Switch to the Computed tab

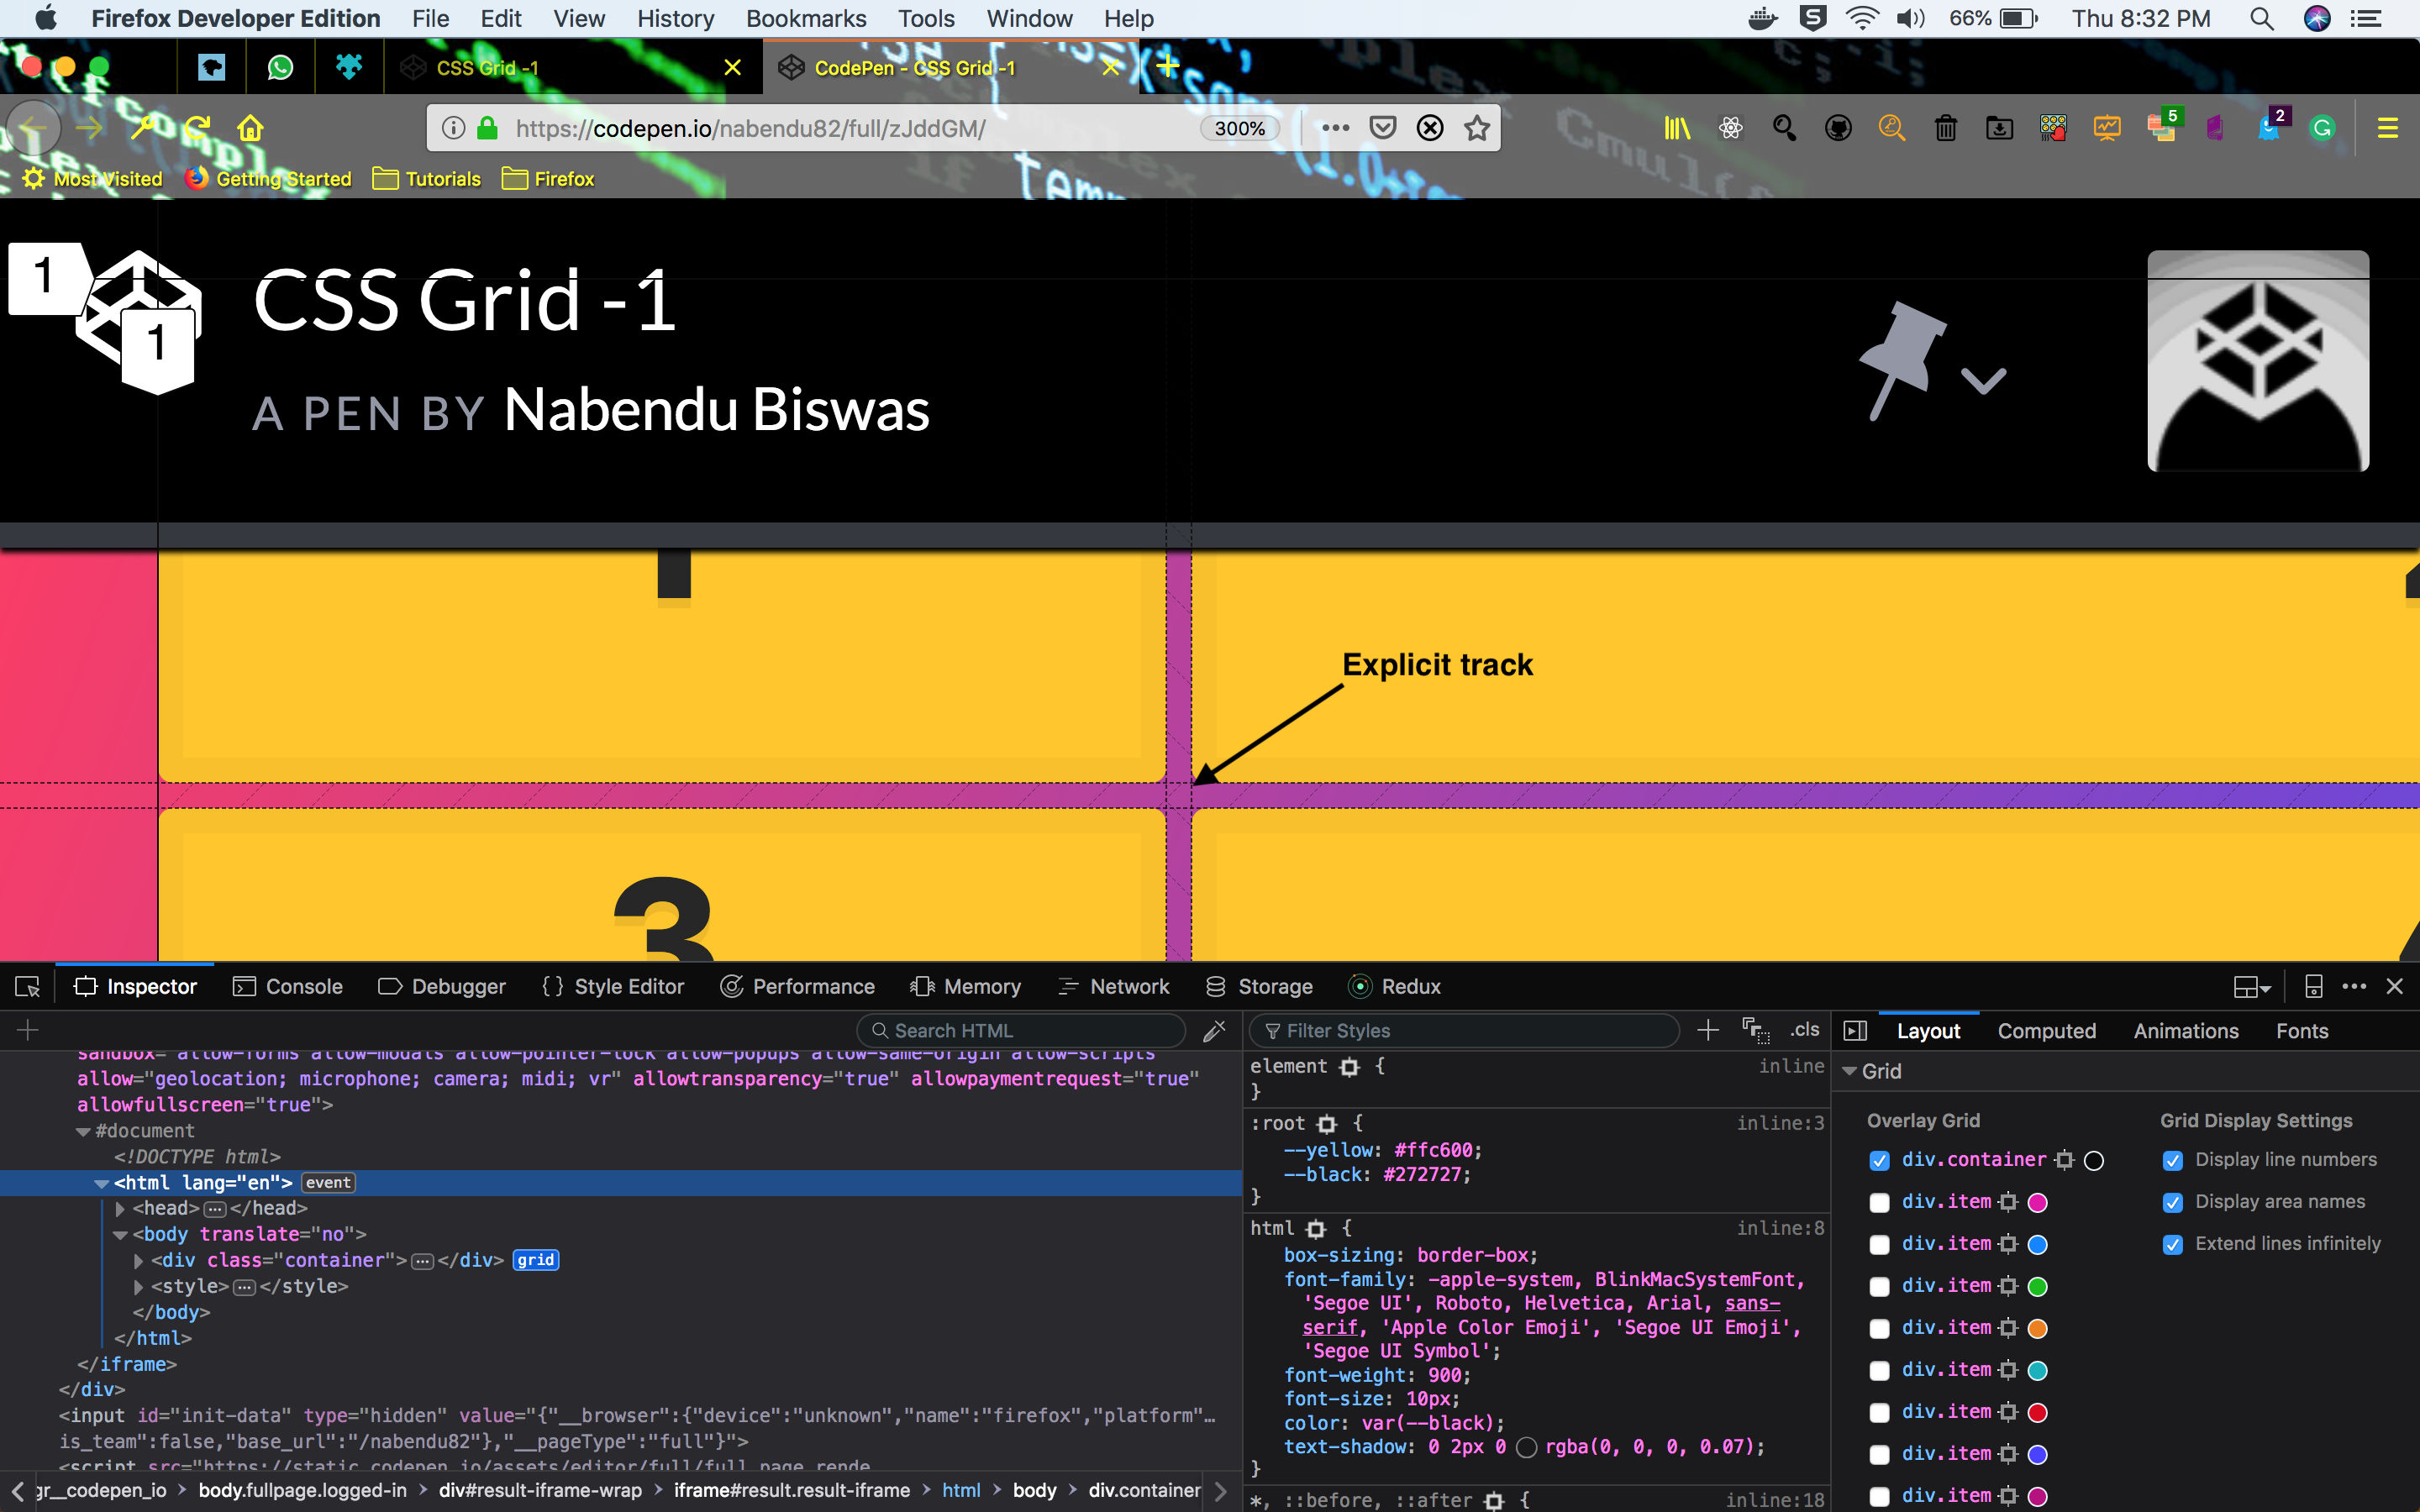2046,1031
